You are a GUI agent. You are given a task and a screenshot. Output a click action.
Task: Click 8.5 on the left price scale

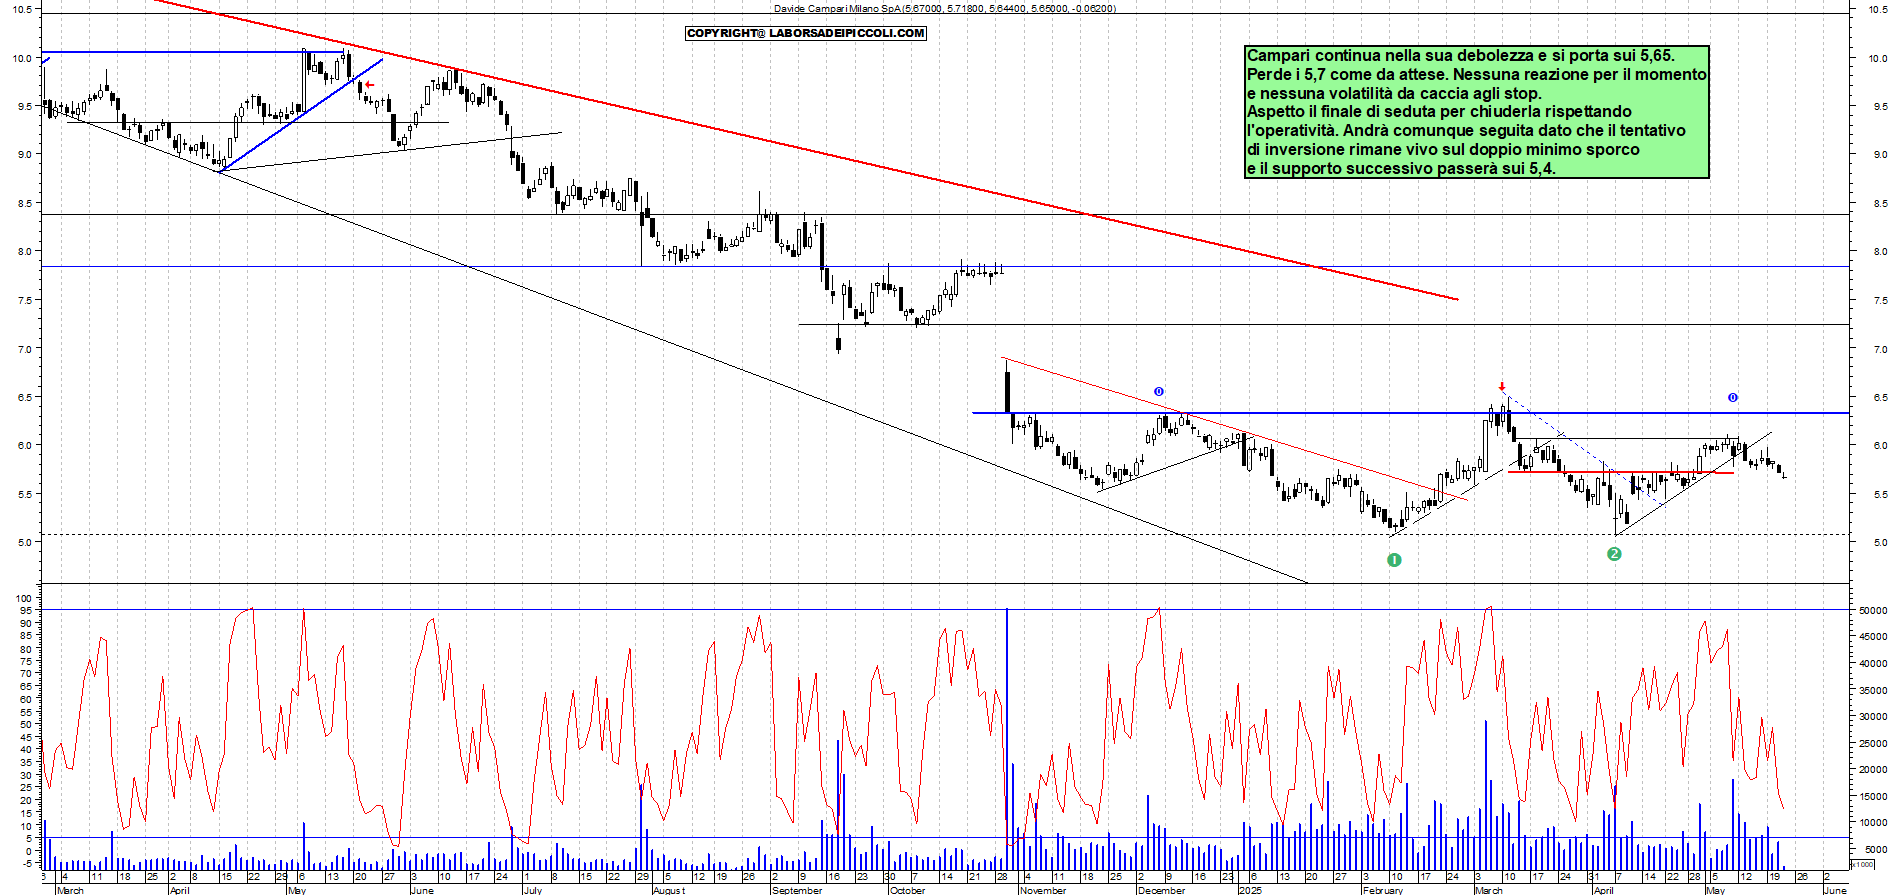25,203
